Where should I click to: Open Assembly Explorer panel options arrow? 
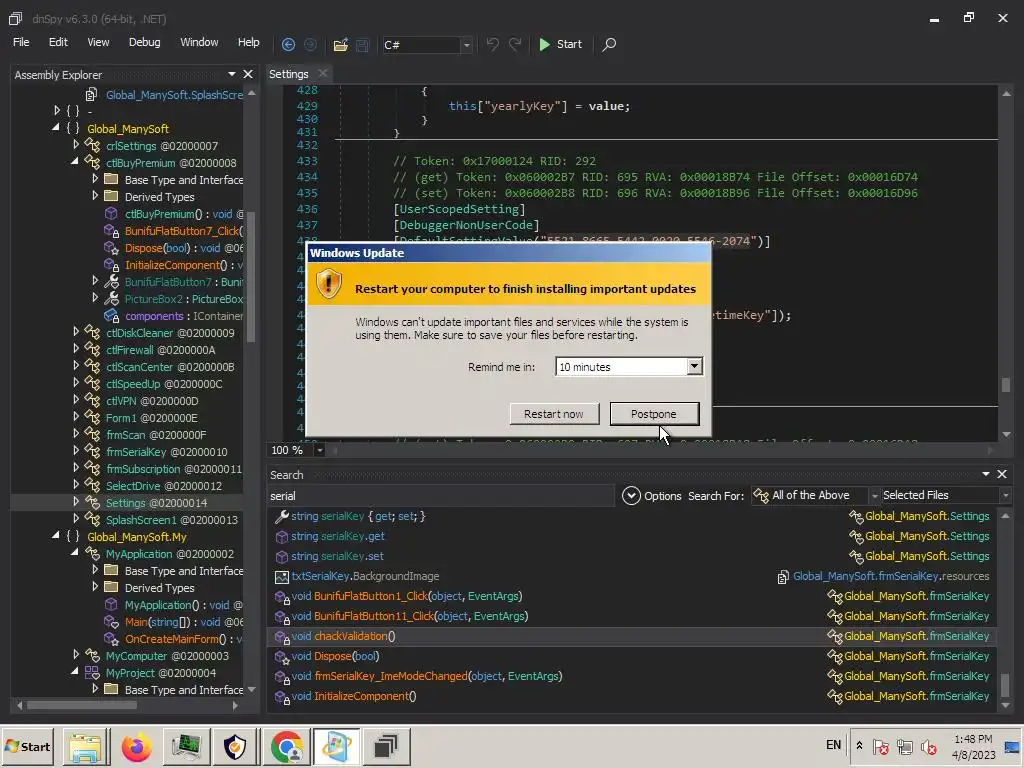[232, 74]
